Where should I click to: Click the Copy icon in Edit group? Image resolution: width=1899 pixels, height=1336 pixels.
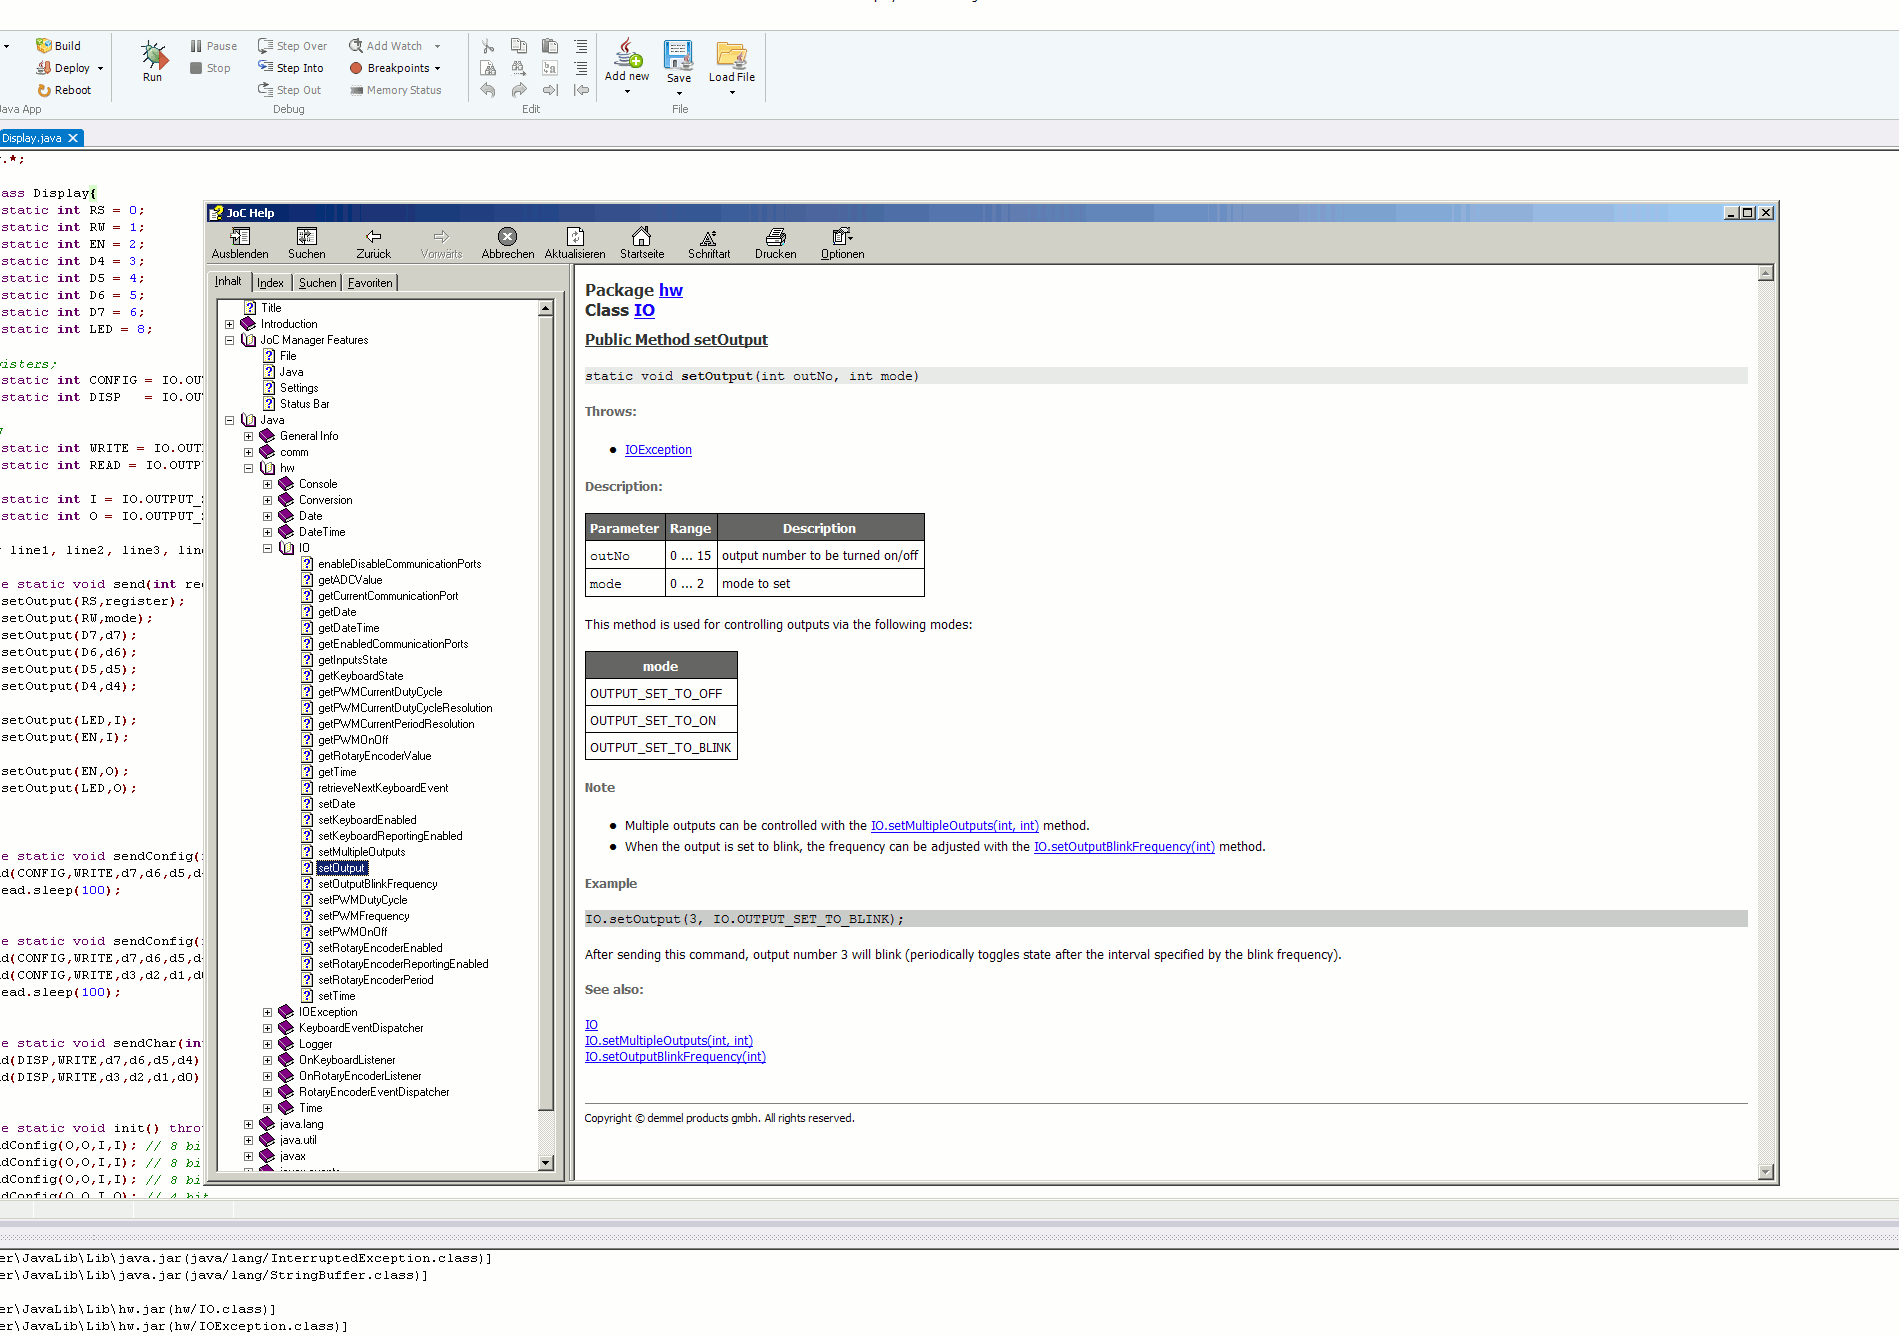point(519,46)
